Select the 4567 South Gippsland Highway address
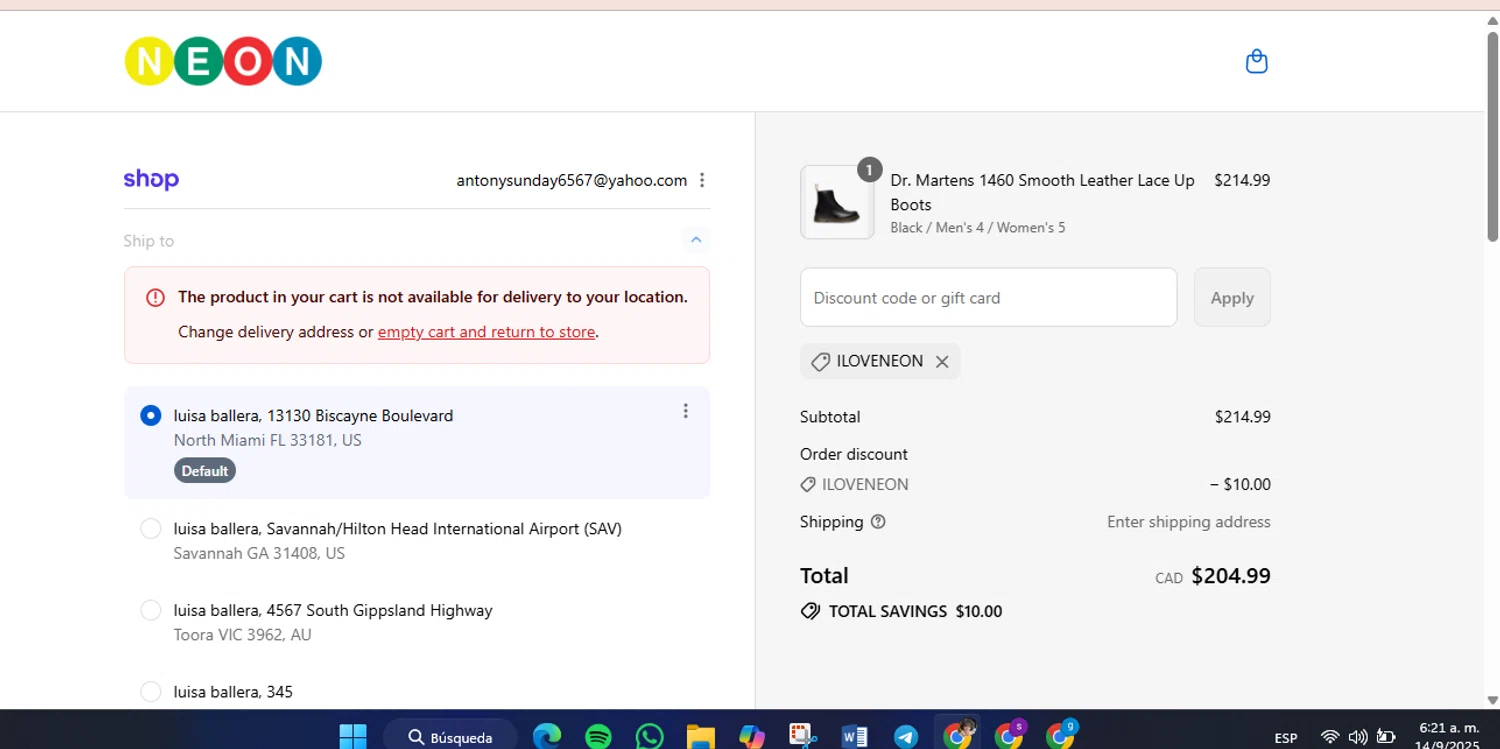 (150, 610)
